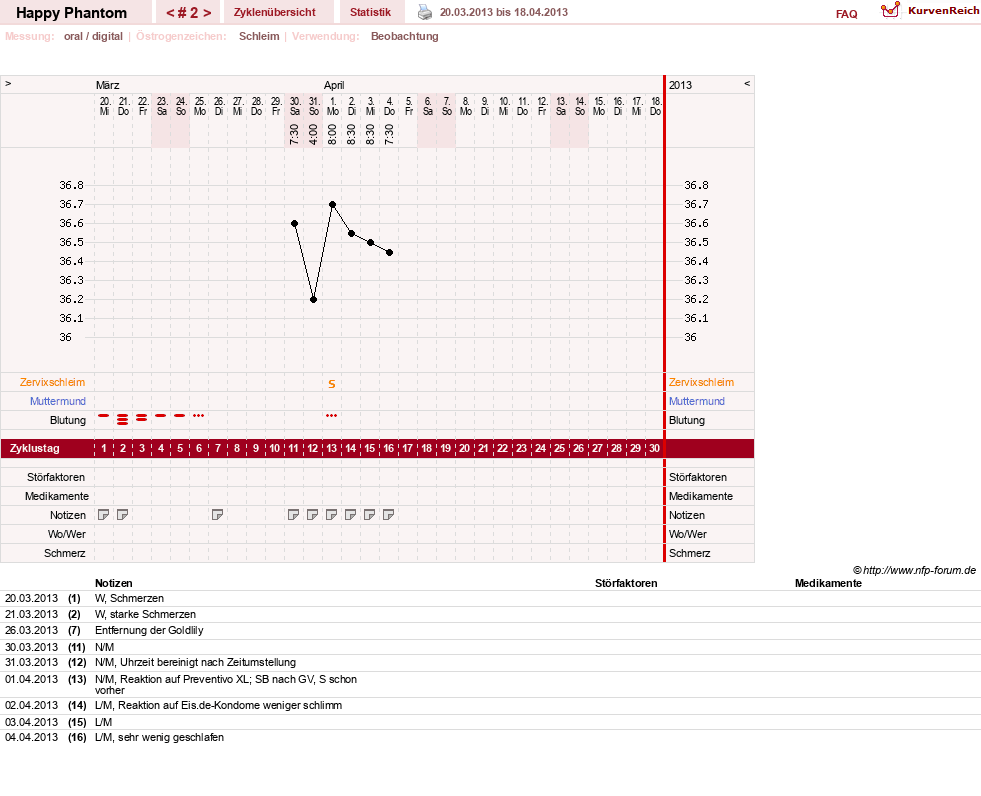The height and width of the screenshot is (796, 981).
Task: Click the right-side Zervixschleim label
Action: [701, 382]
